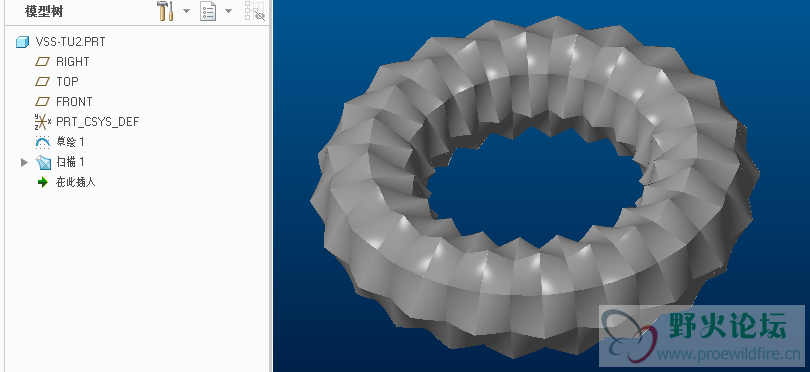Click the FRONT datum plane icon

(x=42, y=102)
